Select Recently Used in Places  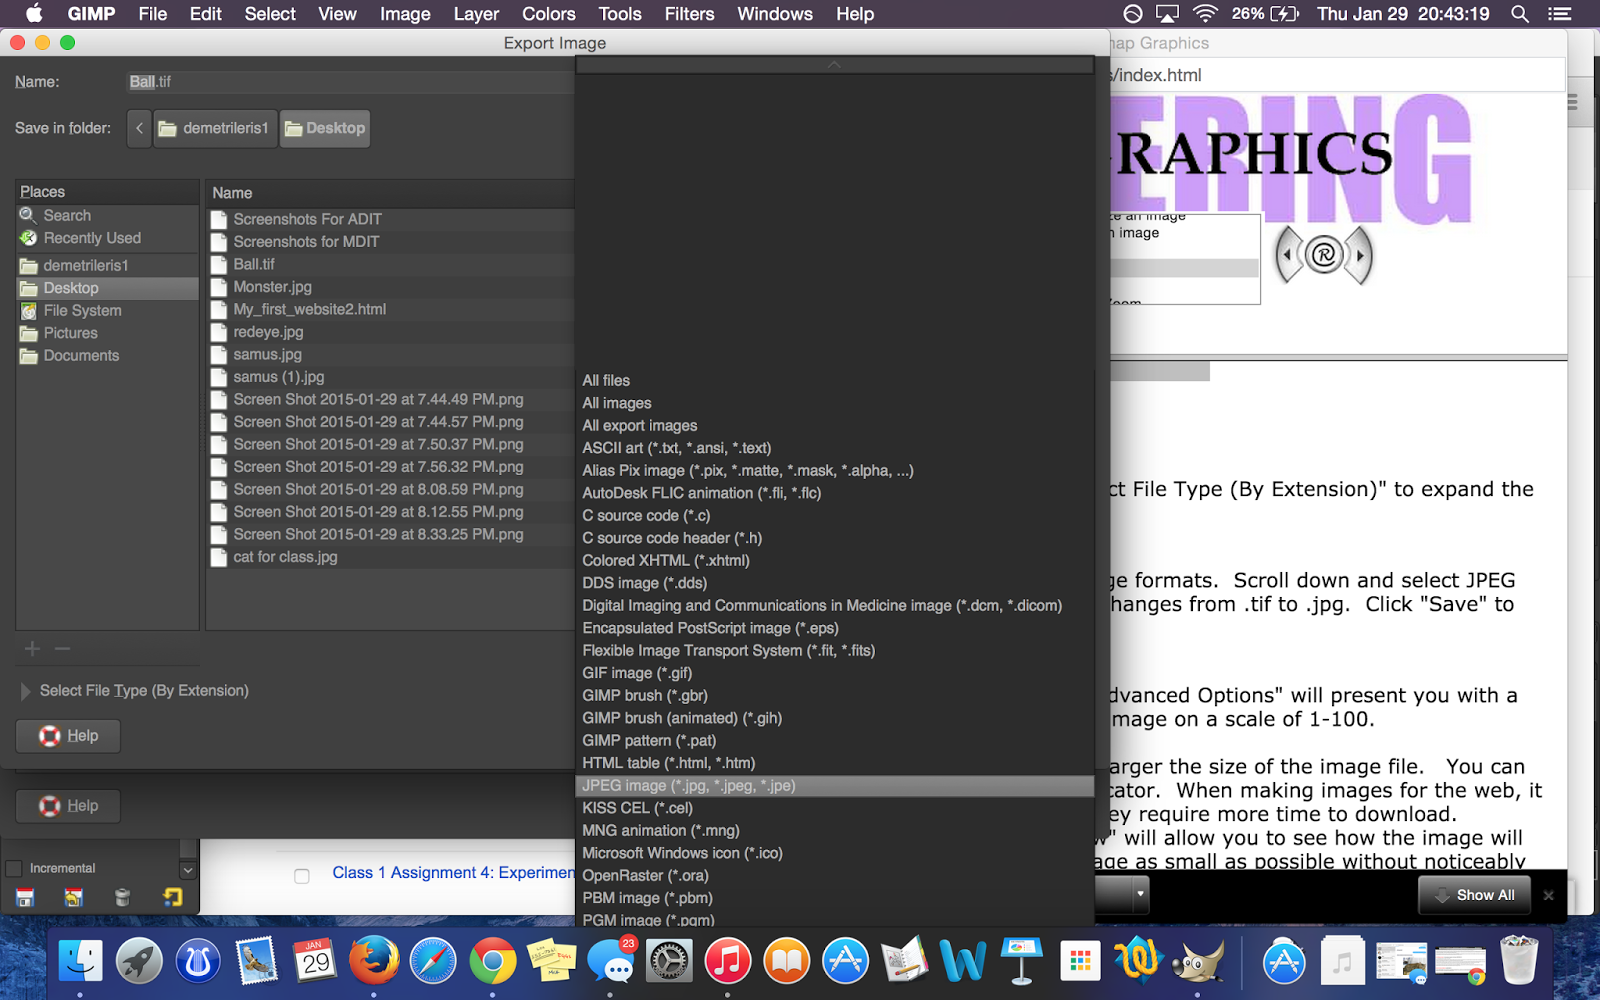click(107, 238)
